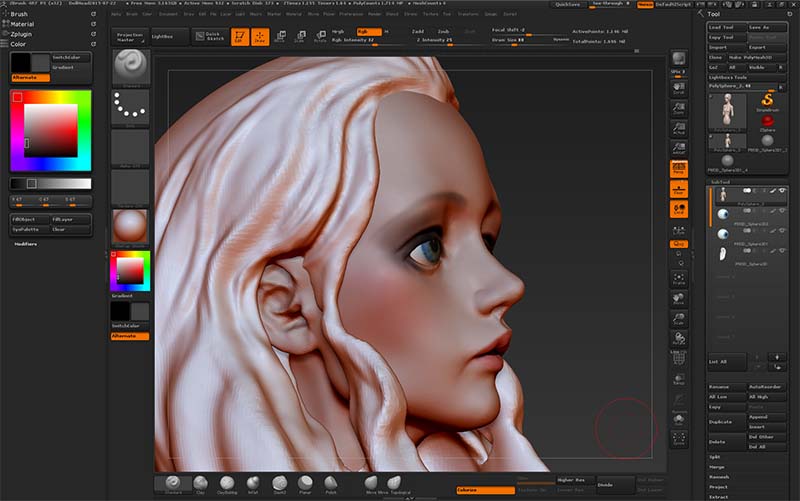Click the right-shelf Scale view icon
Screen dimensions: 800x501
[679, 319]
